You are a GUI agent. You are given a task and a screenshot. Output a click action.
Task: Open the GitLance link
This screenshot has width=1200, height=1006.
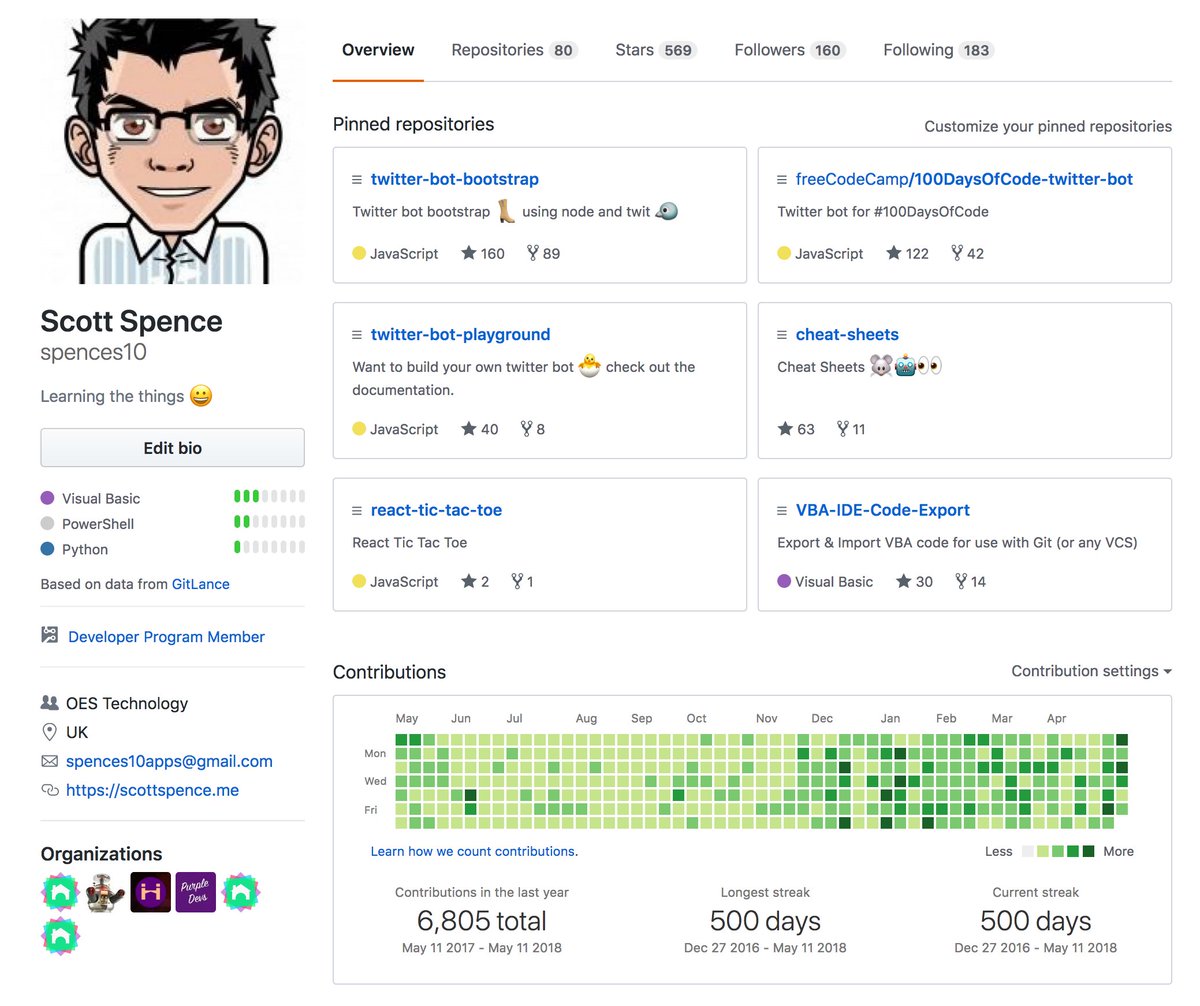pyautogui.click(x=200, y=583)
